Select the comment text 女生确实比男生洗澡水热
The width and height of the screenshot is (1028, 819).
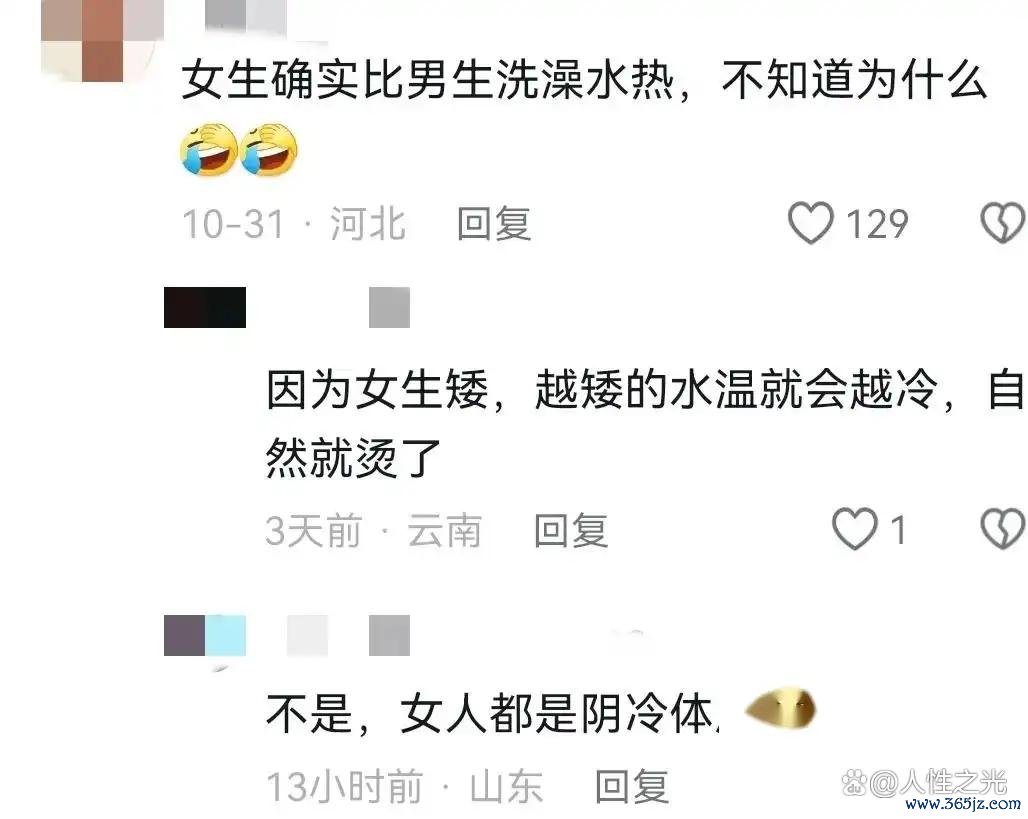pos(427,80)
